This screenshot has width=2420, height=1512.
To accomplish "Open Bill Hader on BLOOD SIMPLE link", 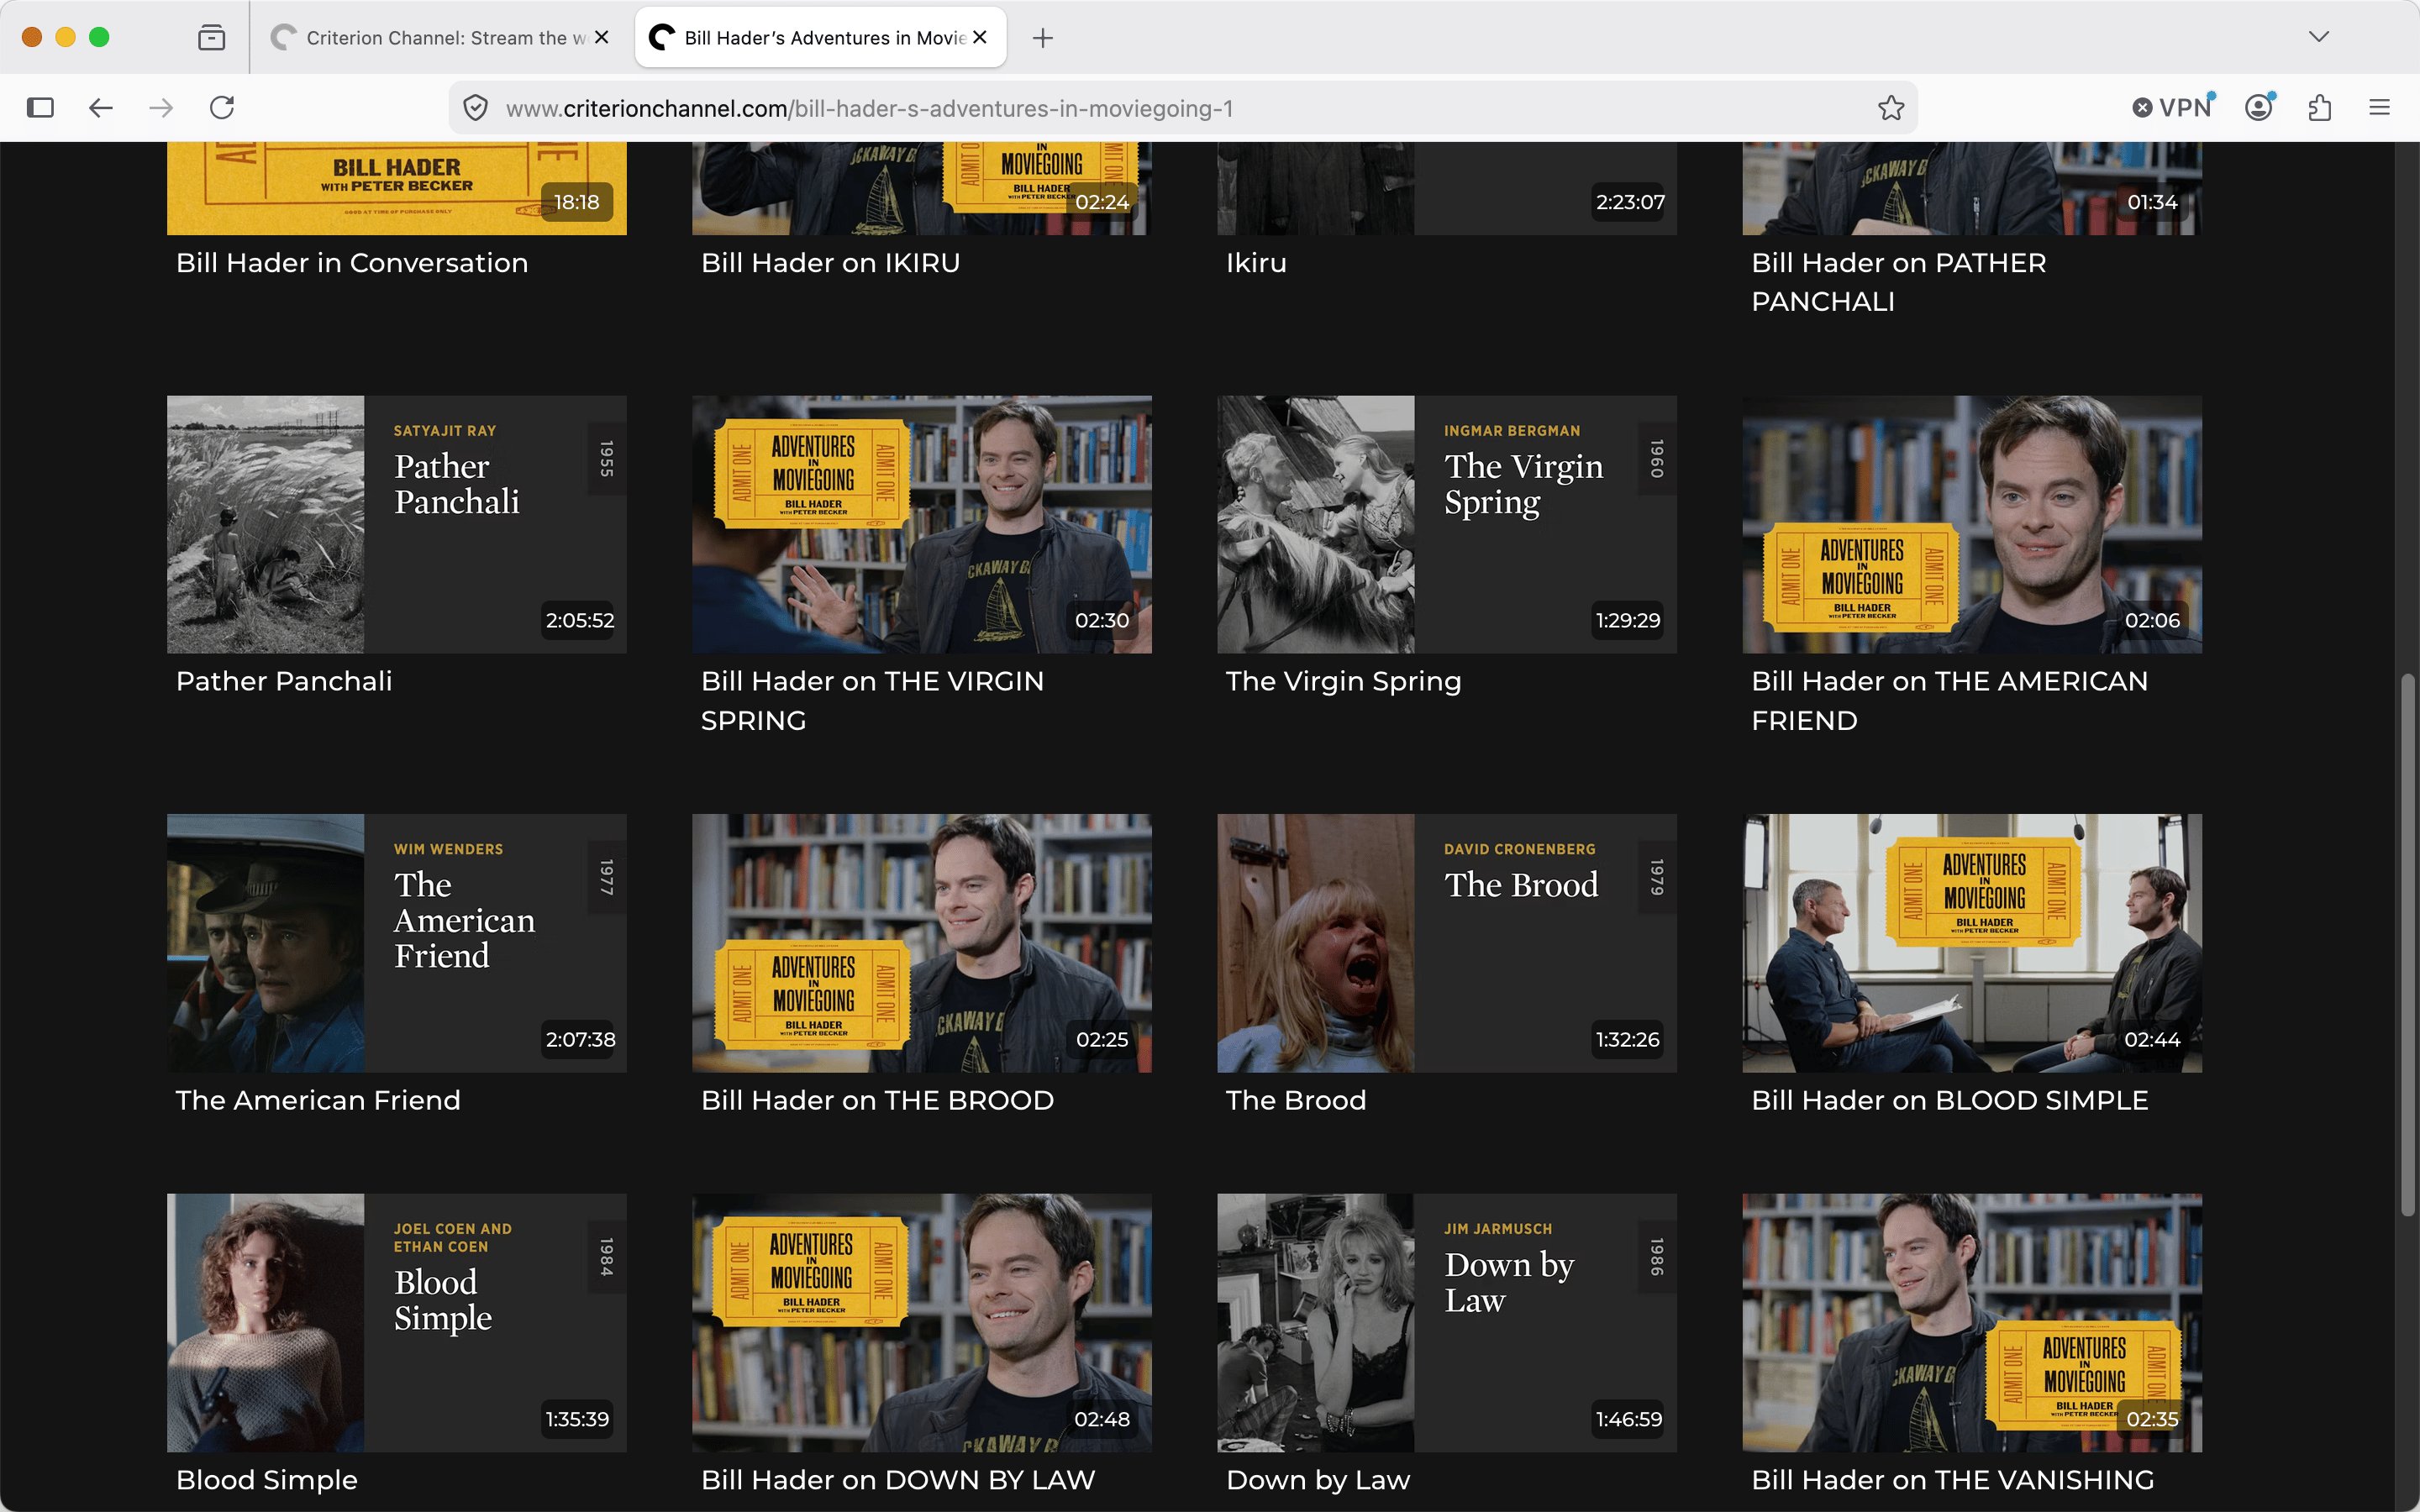I will coord(1949,1100).
